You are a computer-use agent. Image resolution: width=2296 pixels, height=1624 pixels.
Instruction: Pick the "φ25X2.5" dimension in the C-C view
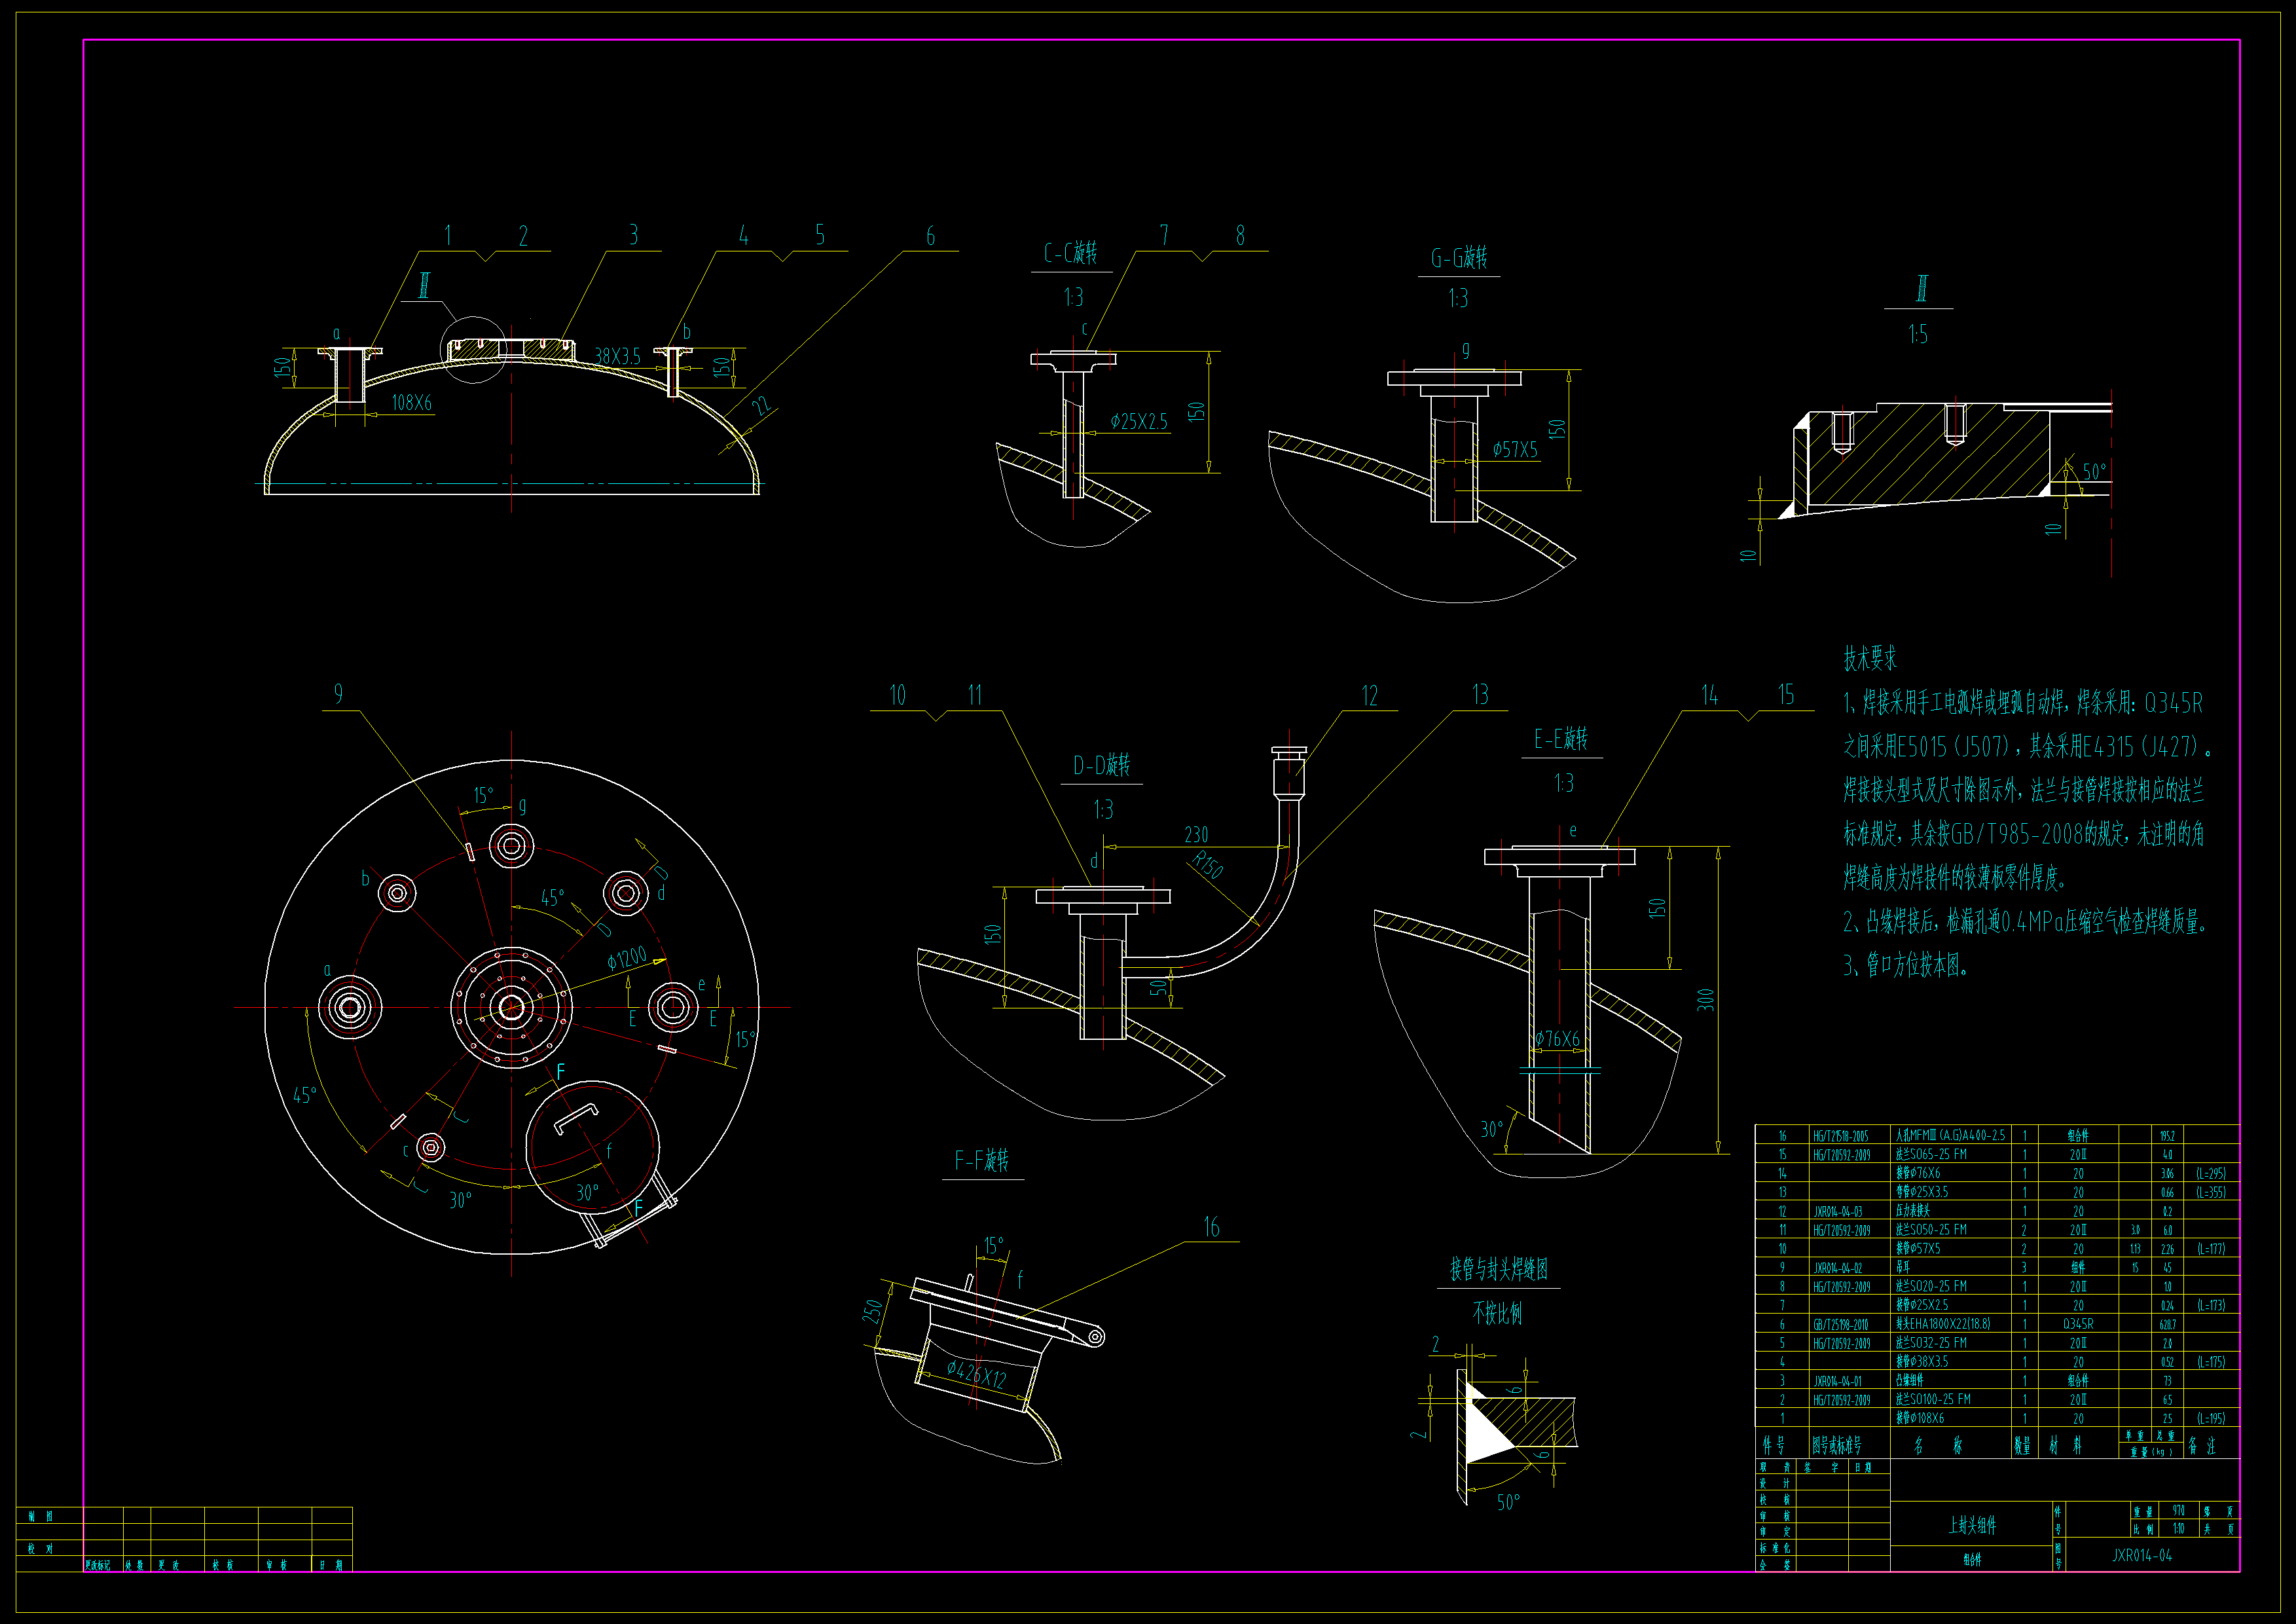point(1139,421)
